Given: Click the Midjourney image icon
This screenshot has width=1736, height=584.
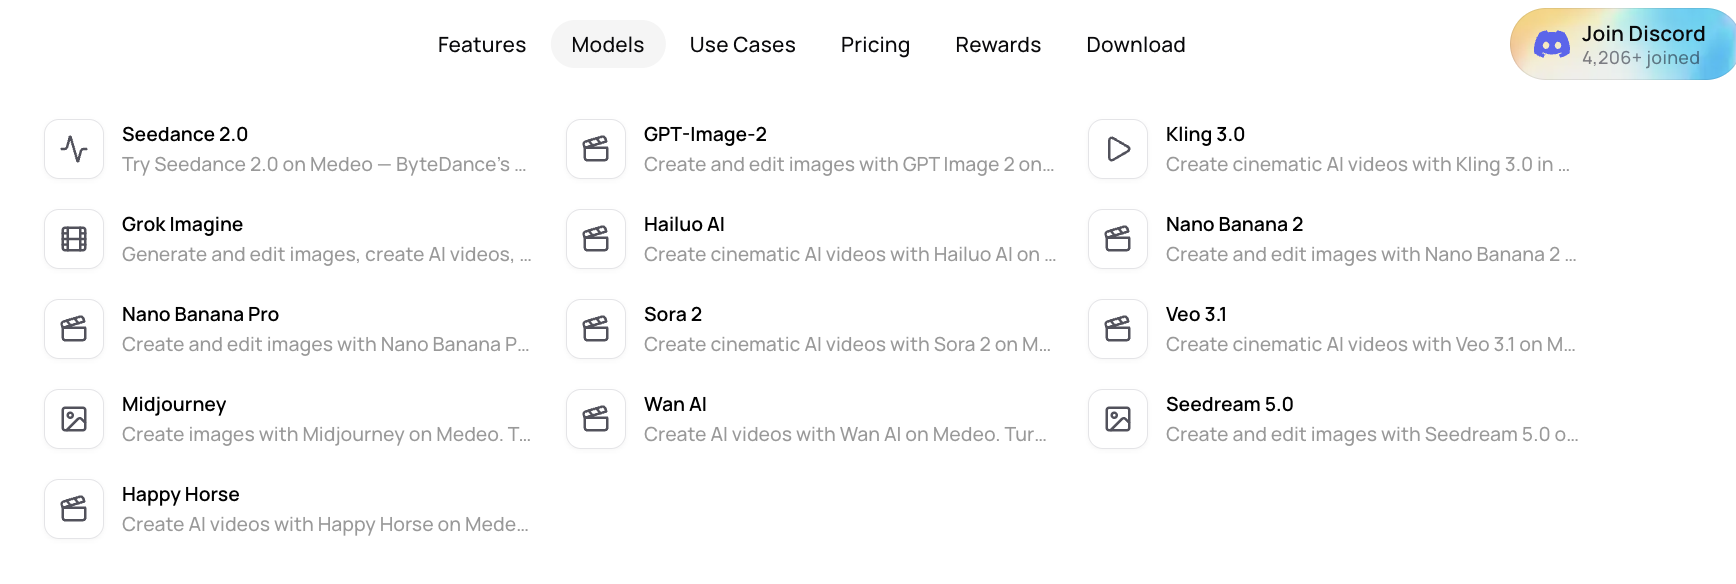Looking at the screenshot, I should 74,419.
